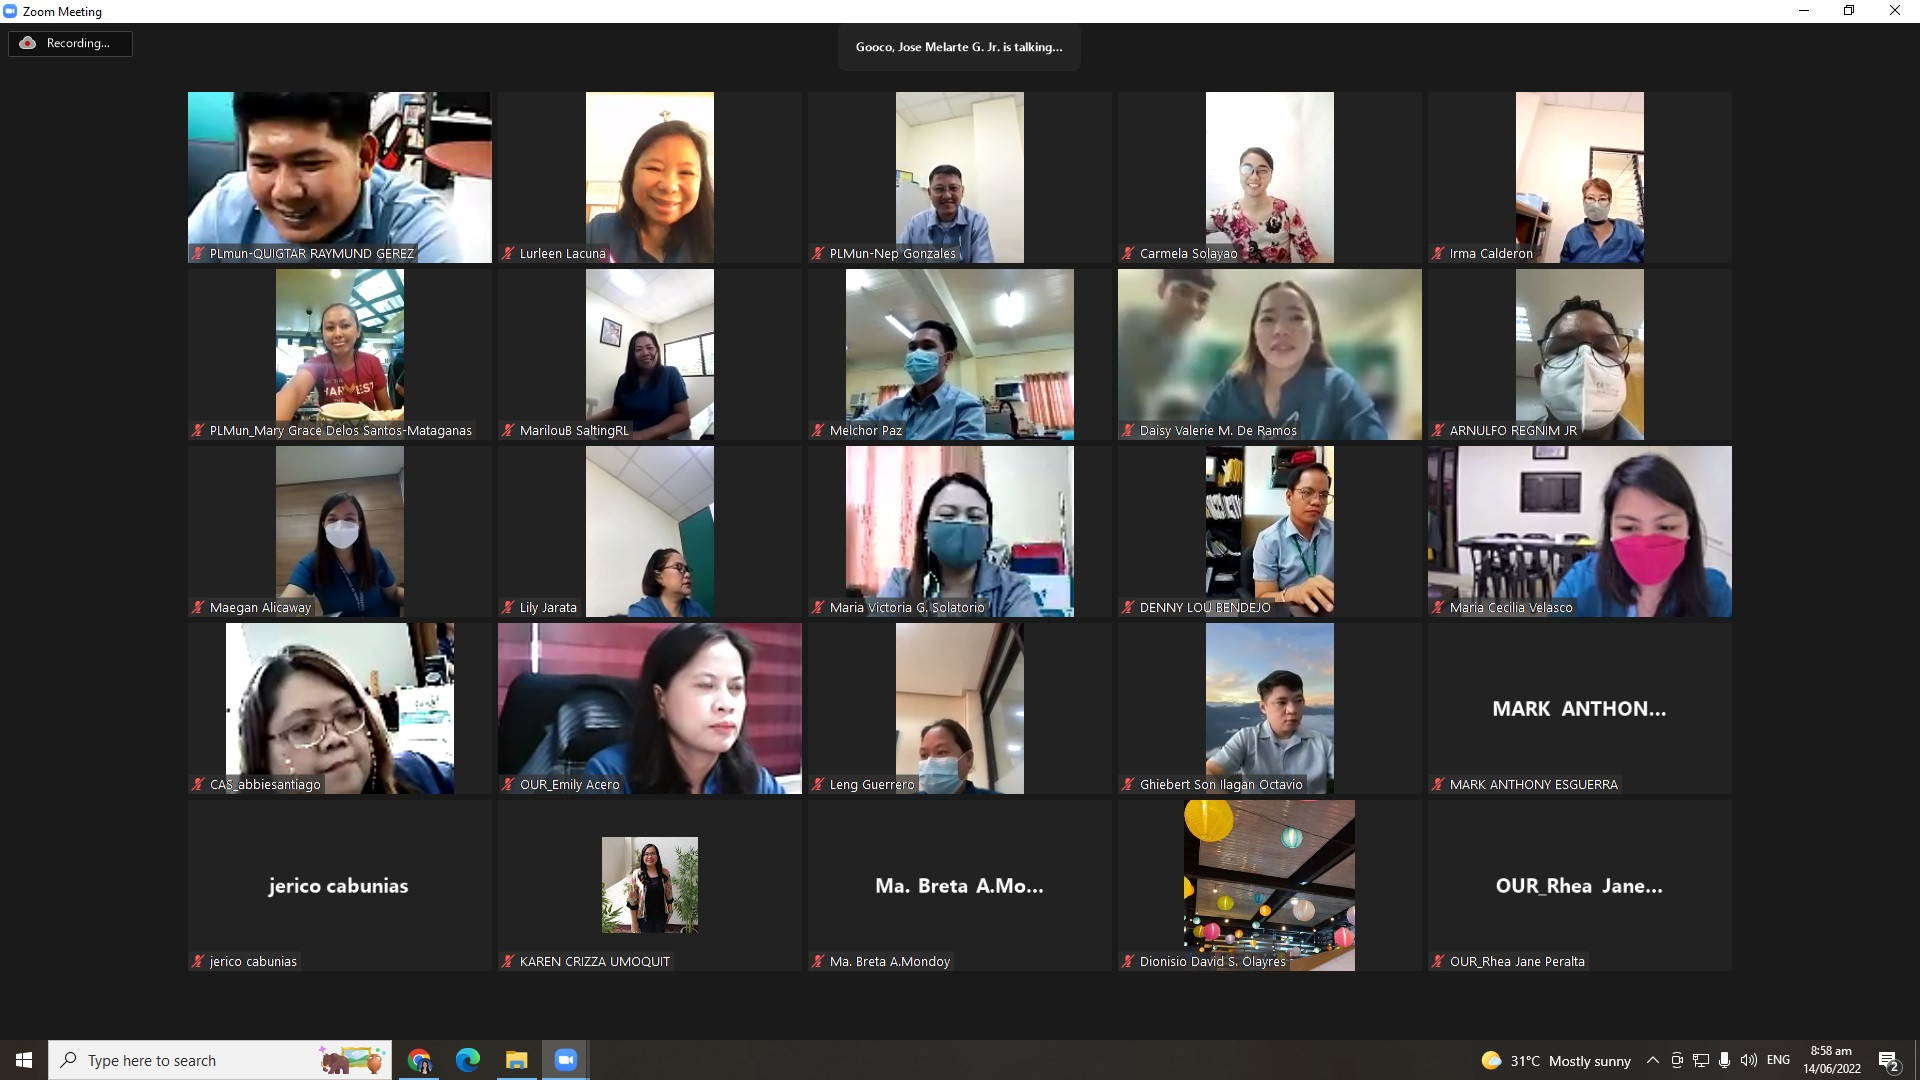This screenshot has height=1080, width=1920.
Task: Open Google Chrome from the taskbar
Action: (x=419, y=1060)
